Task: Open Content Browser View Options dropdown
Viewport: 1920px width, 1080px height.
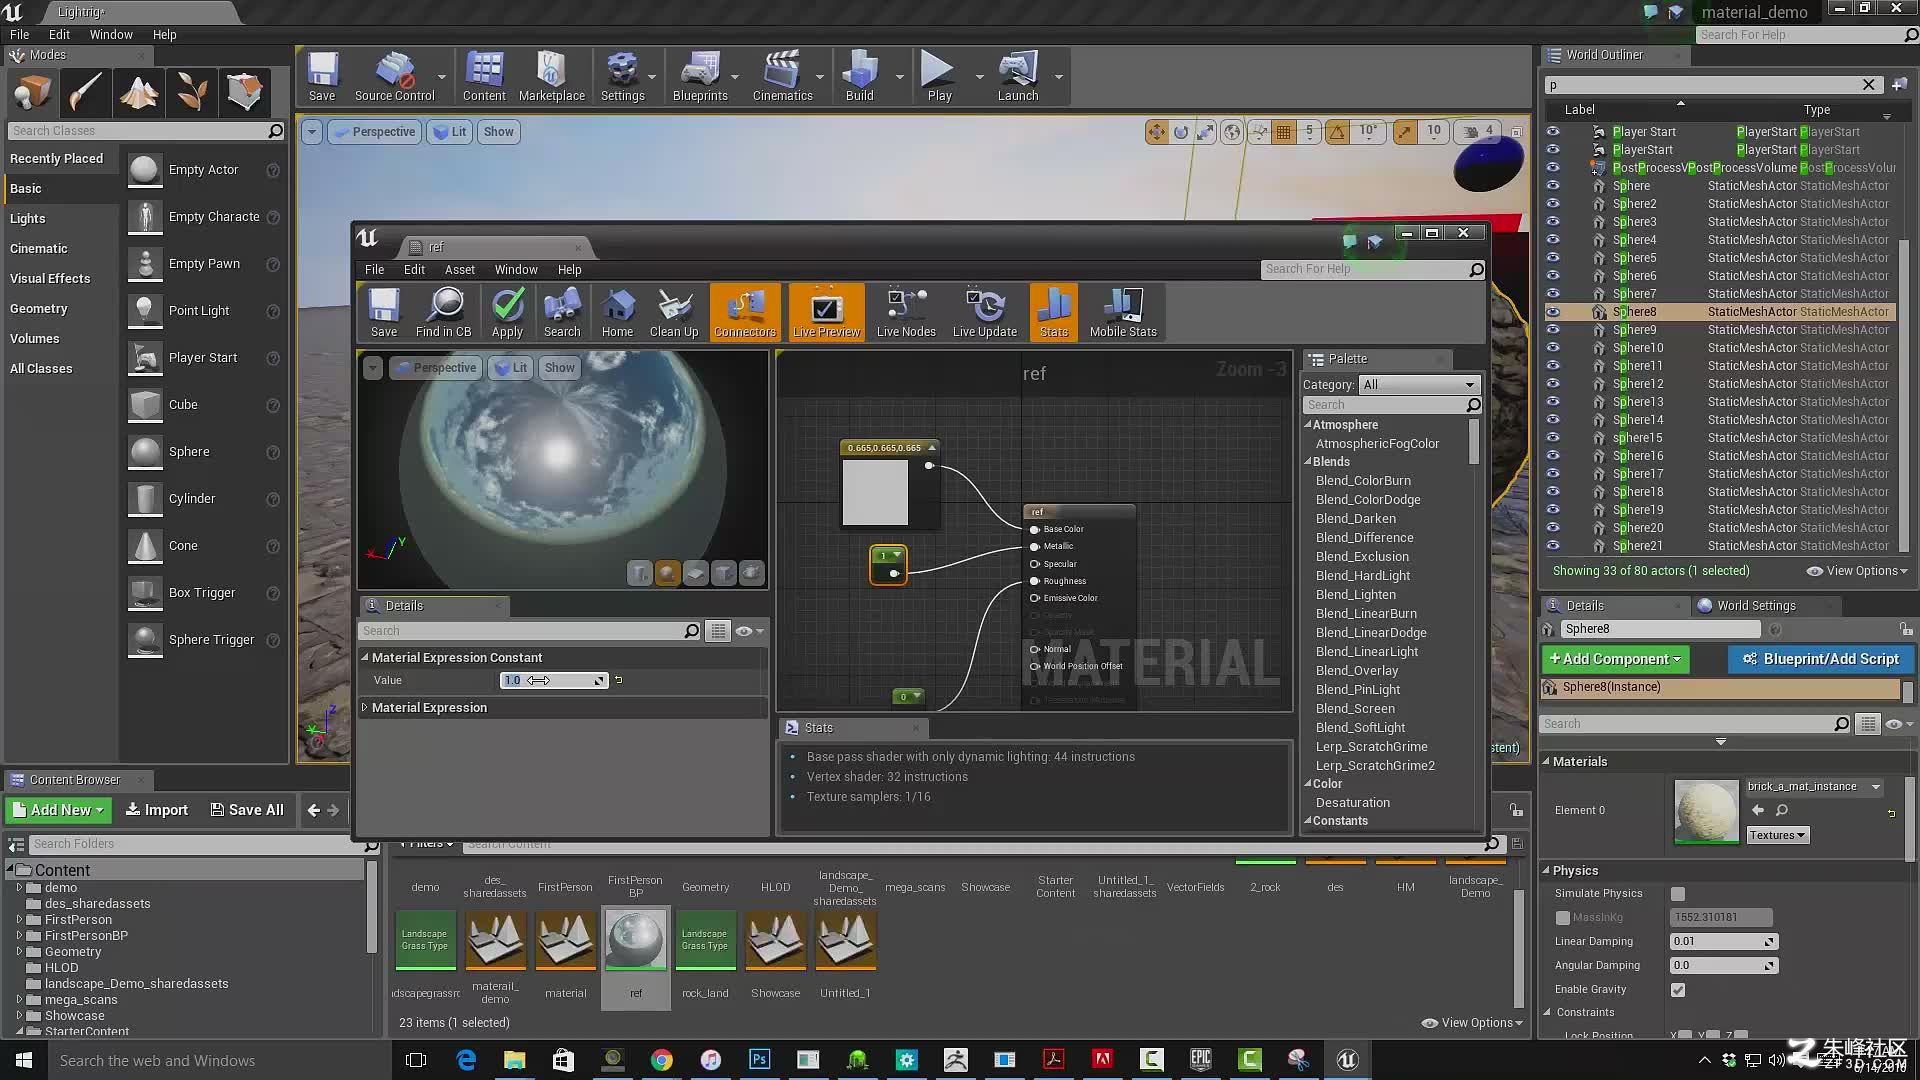Action: pyautogui.click(x=1472, y=1023)
